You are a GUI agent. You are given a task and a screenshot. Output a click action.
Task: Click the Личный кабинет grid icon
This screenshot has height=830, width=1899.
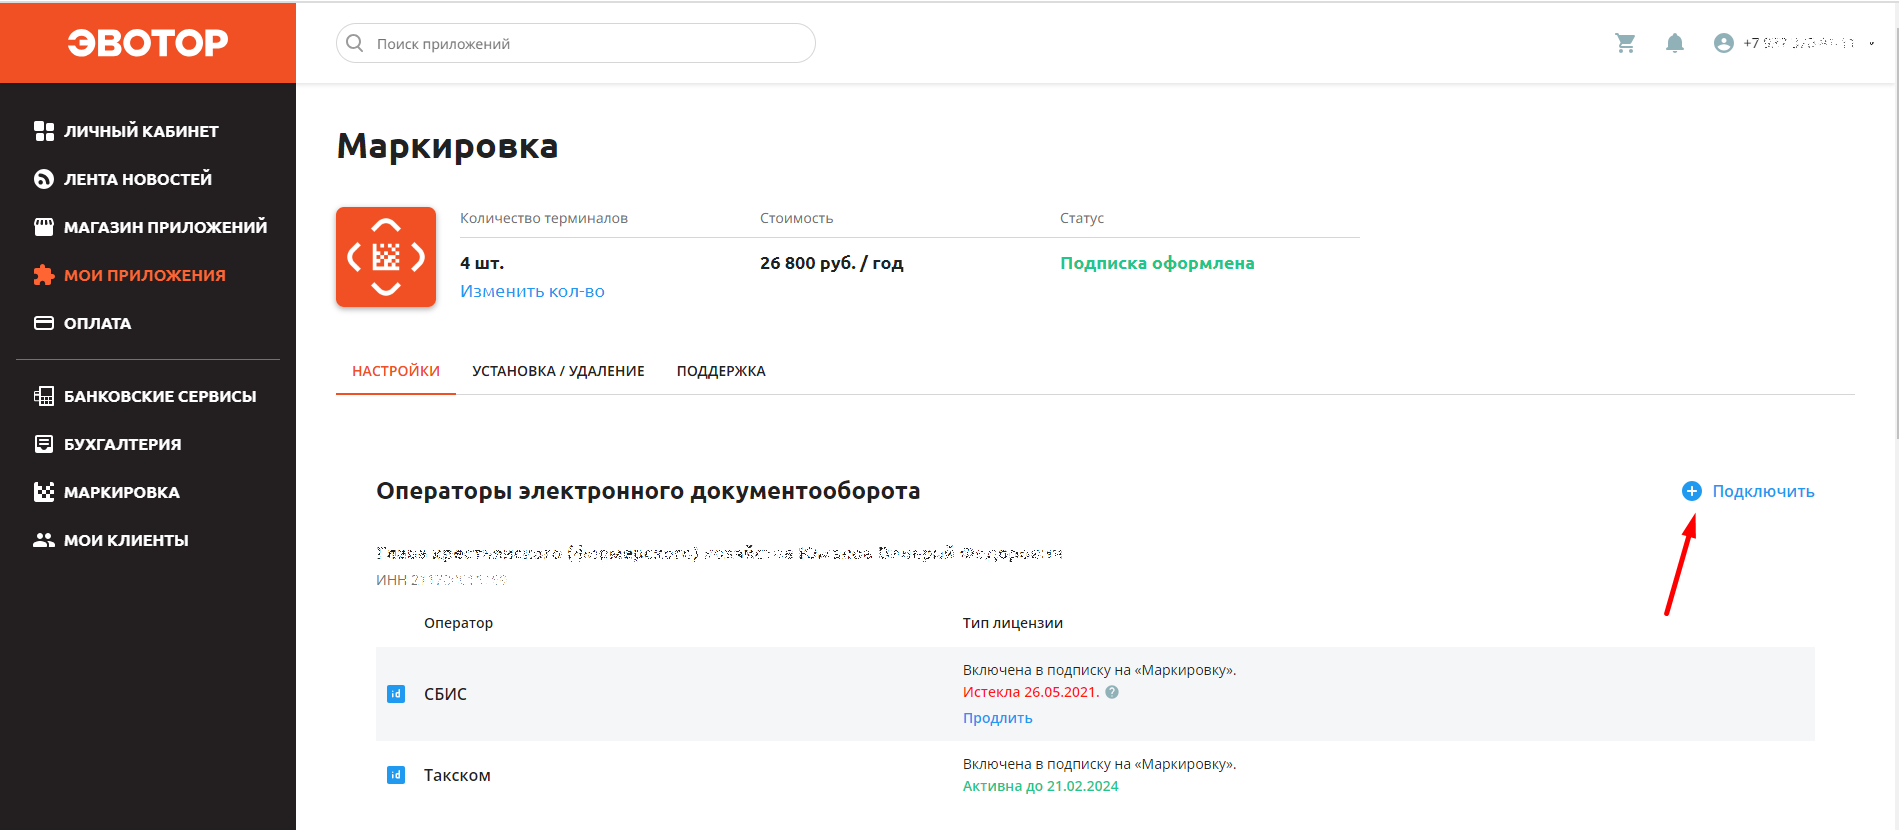44,131
